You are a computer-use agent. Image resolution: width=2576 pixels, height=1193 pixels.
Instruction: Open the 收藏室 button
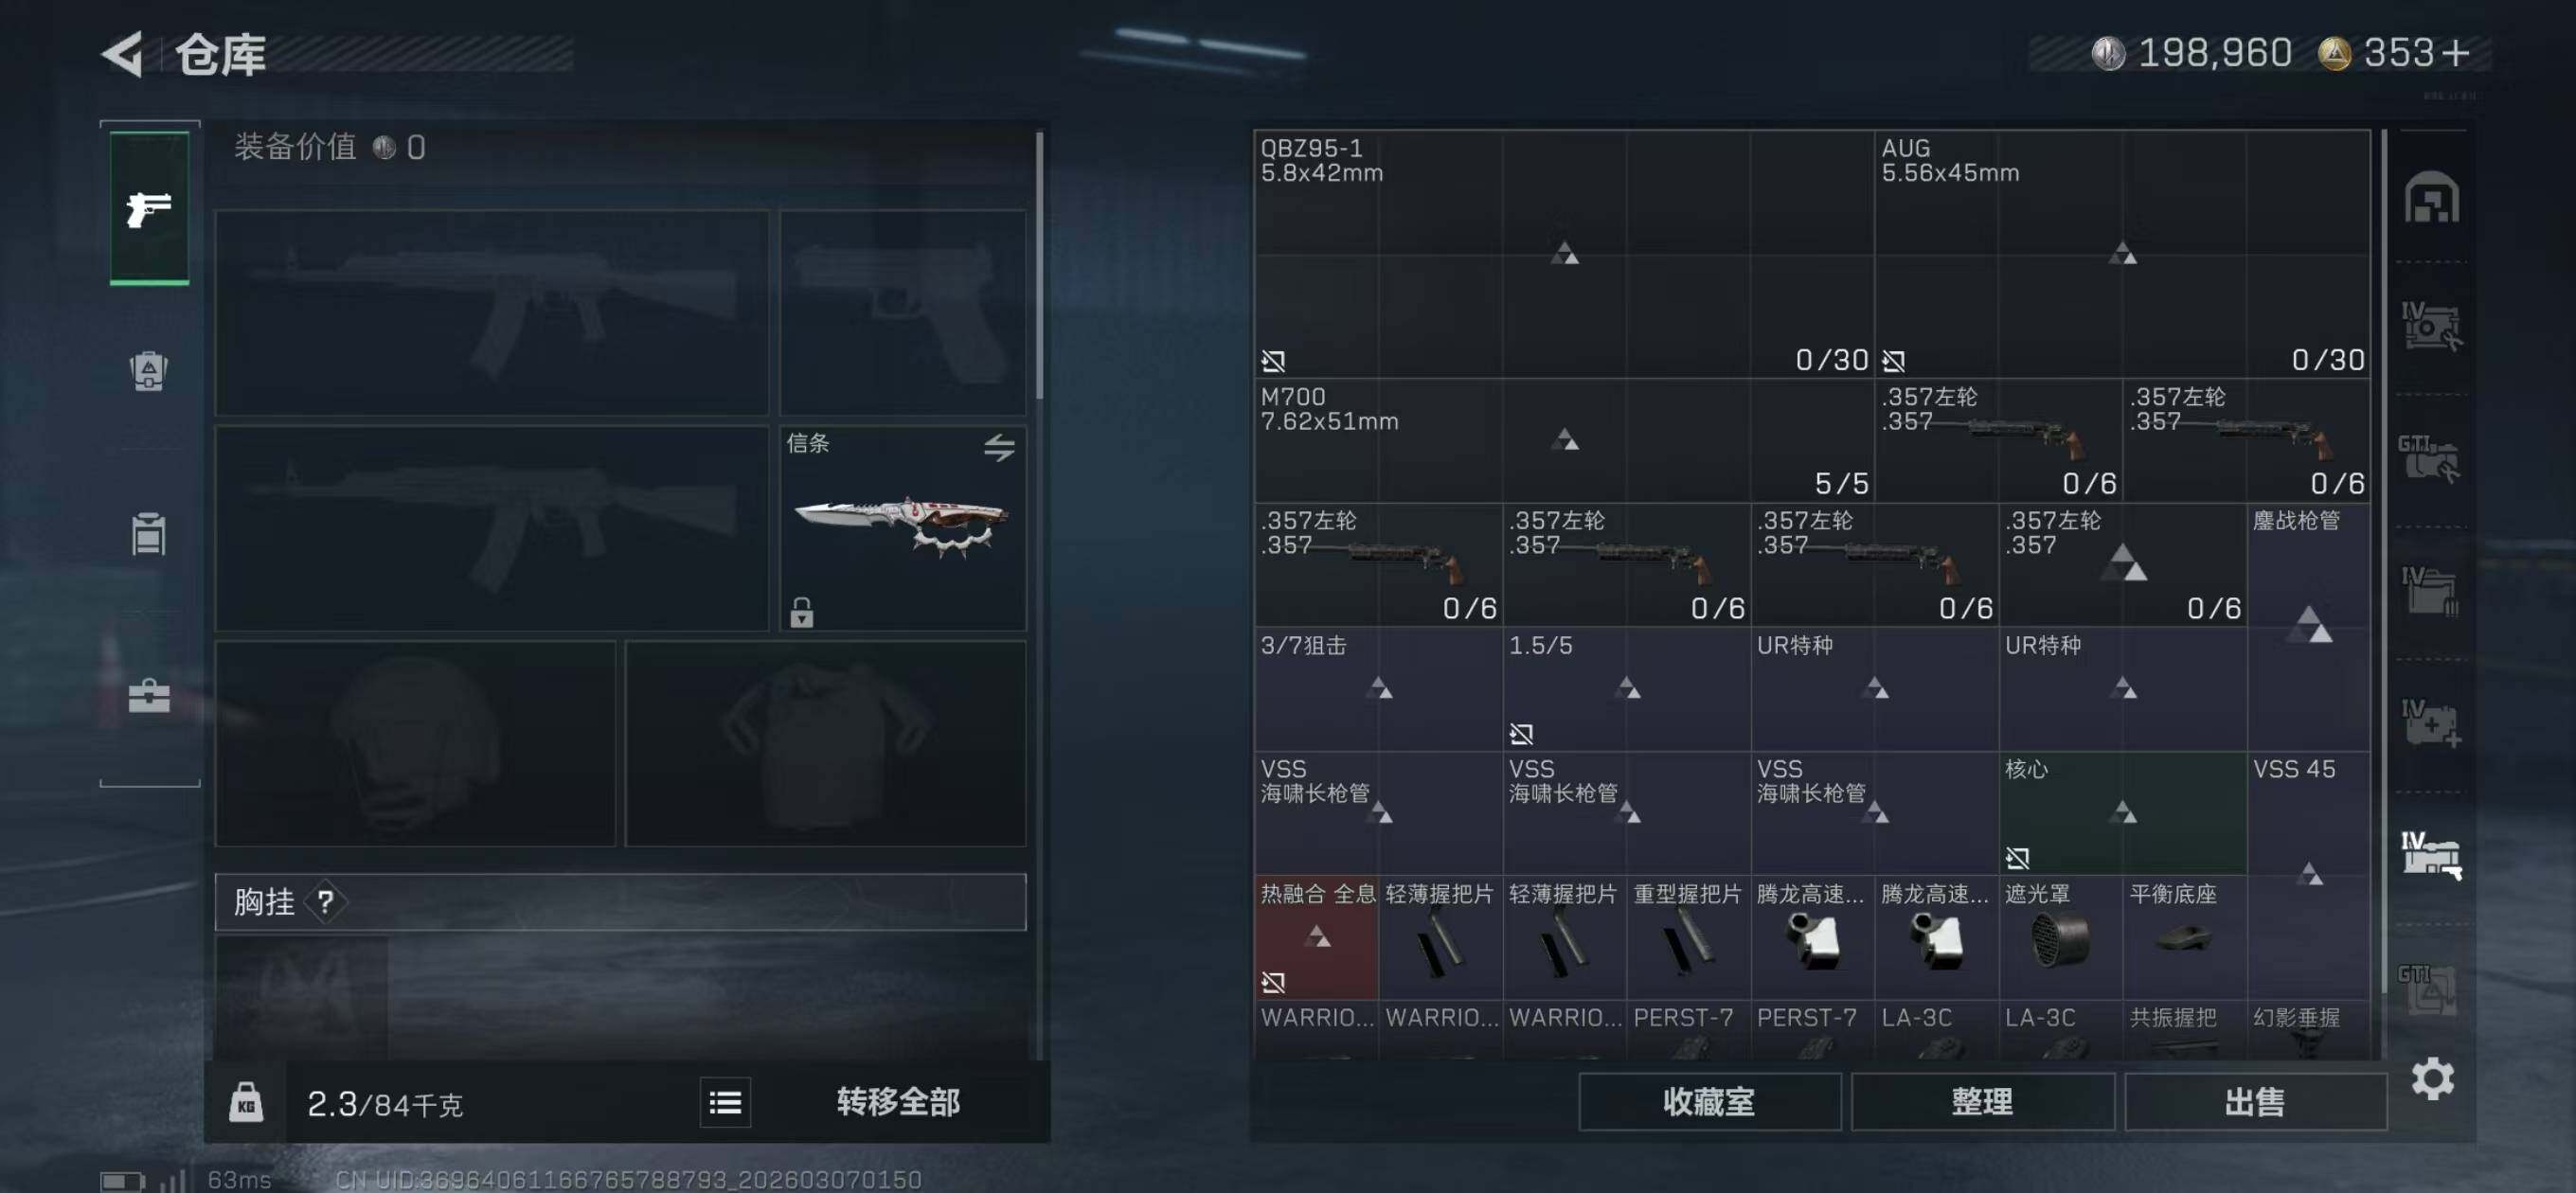[x=1709, y=1102]
